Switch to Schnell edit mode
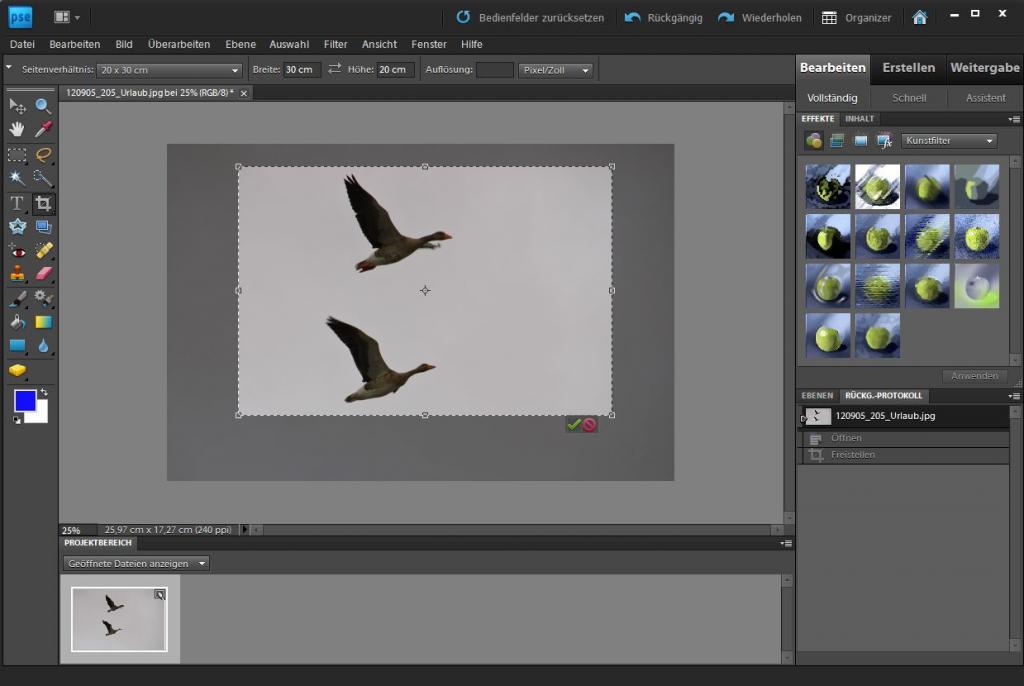This screenshot has height=686, width=1024. tap(909, 98)
